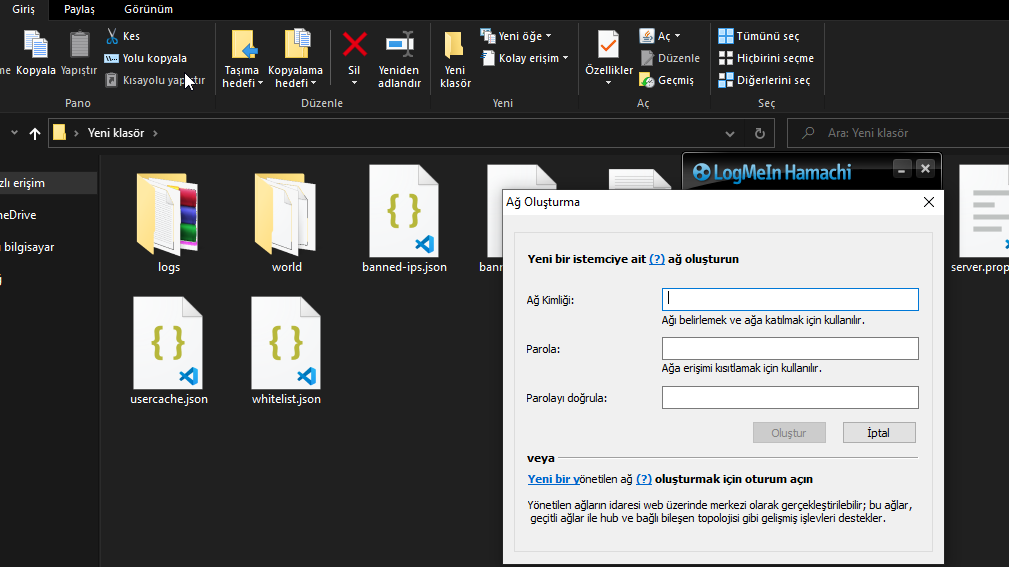Click the (?) help link after 'yönetilen ağ'
Image resolution: width=1009 pixels, height=567 pixels.
(643, 479)
